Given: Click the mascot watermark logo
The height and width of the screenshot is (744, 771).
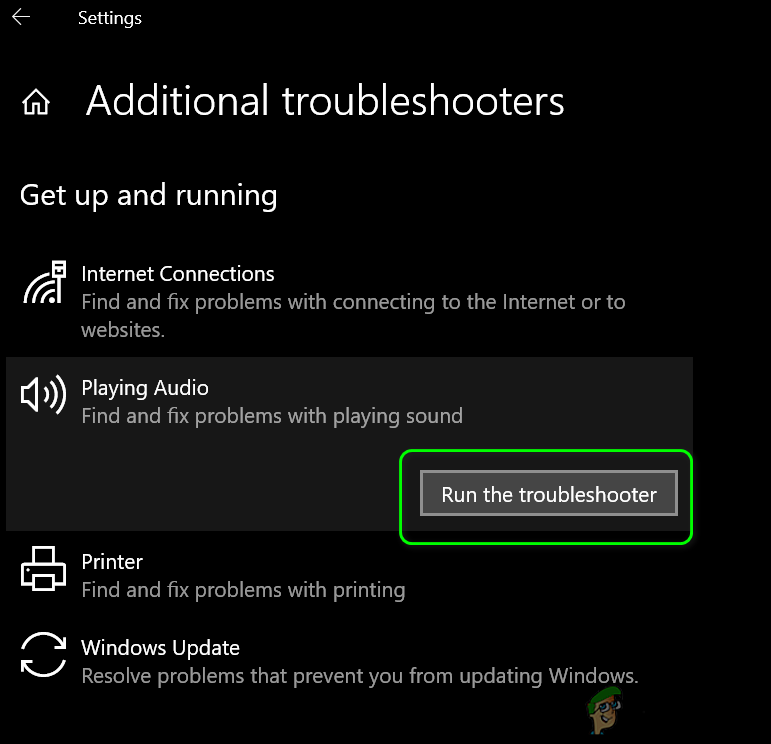Looking at the screenshot, I should 604,711.
